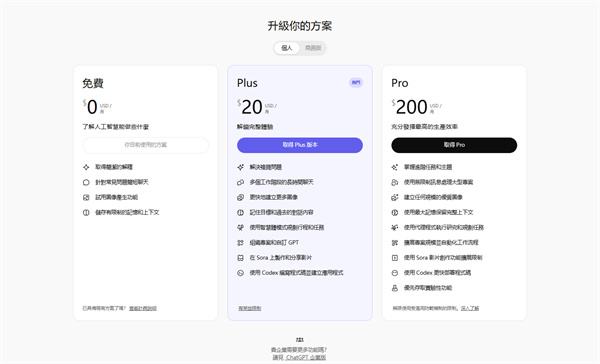
Task: Click the Pro feature text mentioning Sora
Action: 443,258
